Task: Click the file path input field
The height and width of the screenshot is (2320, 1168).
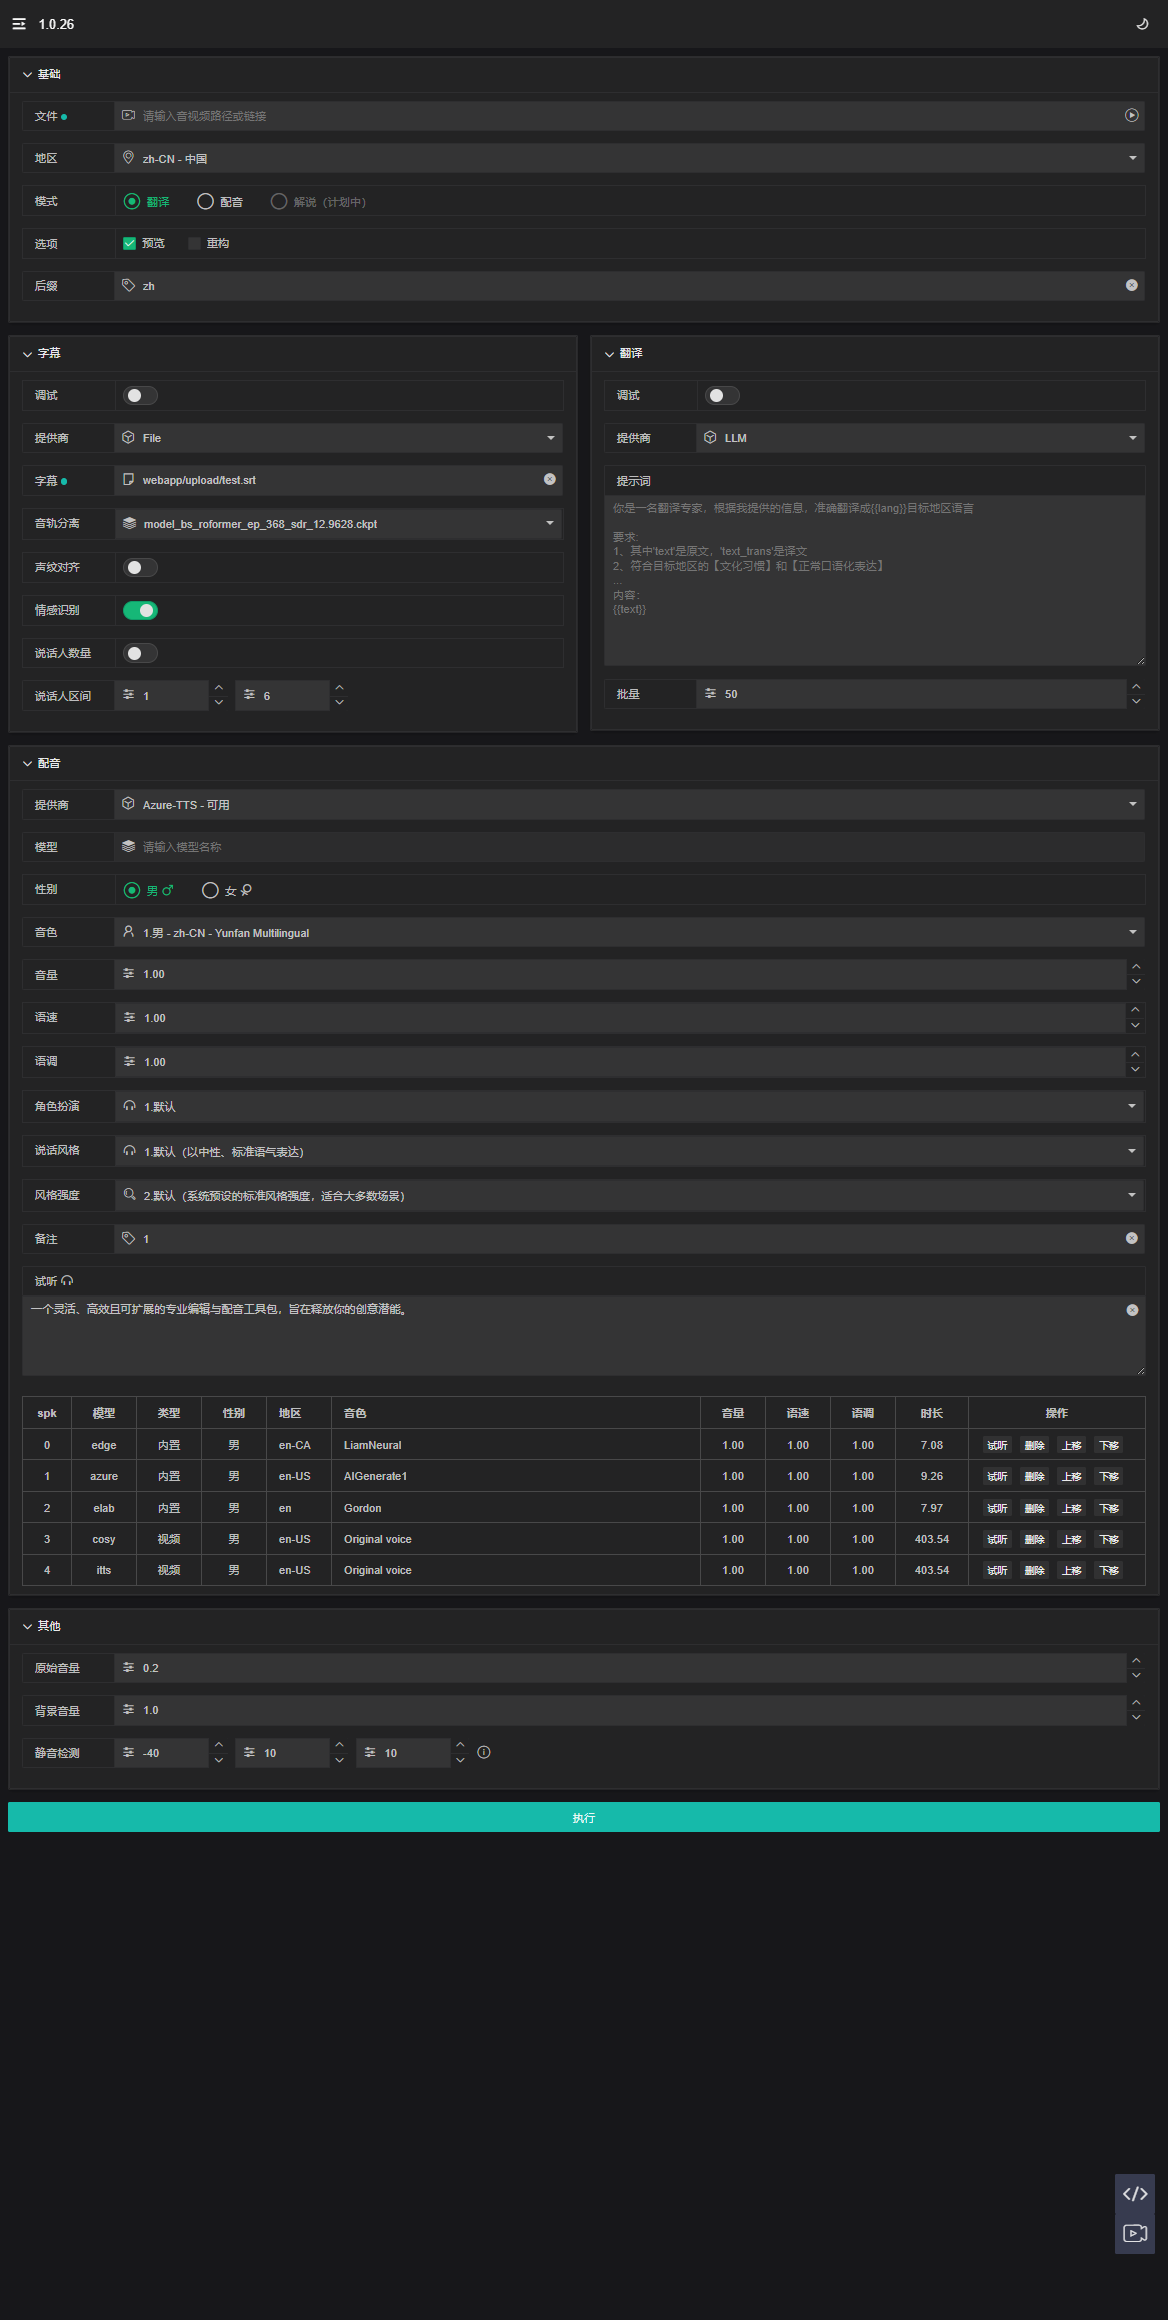Action: click(x=620, y=116)
